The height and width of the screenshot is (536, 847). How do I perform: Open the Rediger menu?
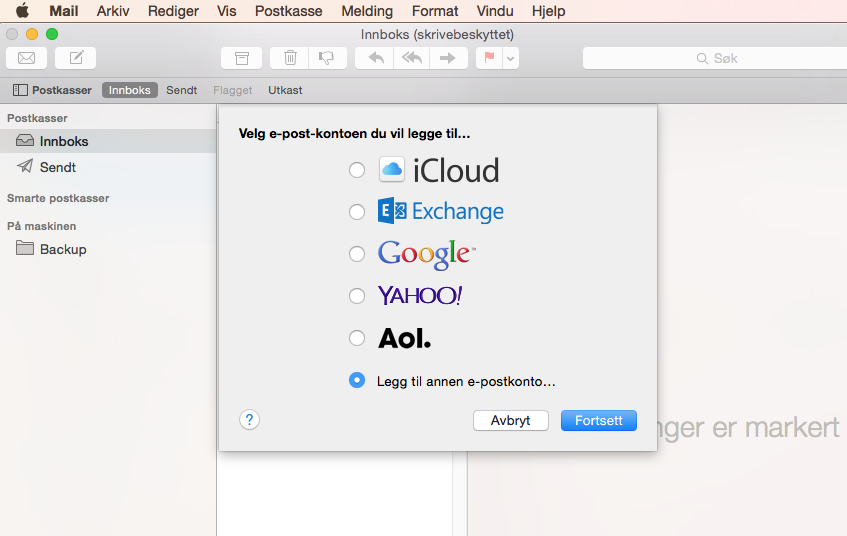click(173, 11)
